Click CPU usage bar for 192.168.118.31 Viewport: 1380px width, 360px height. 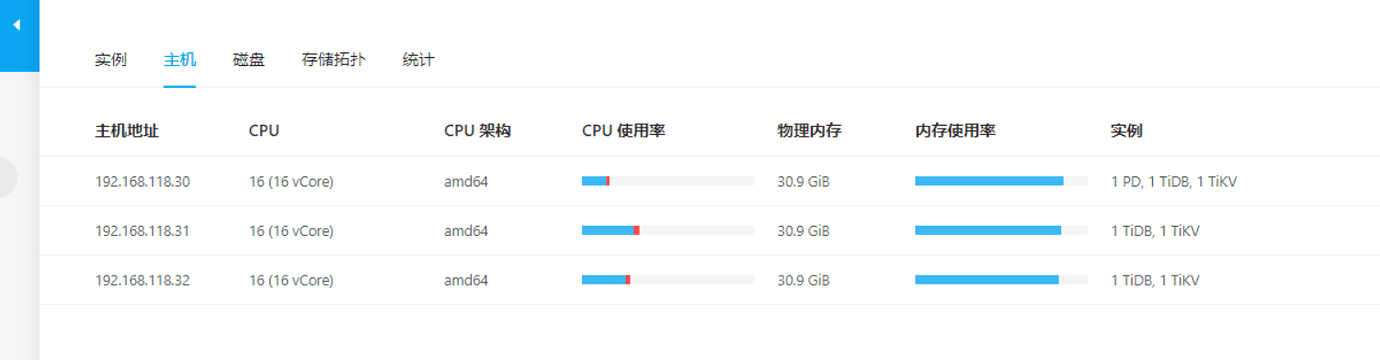pos(668,230)
